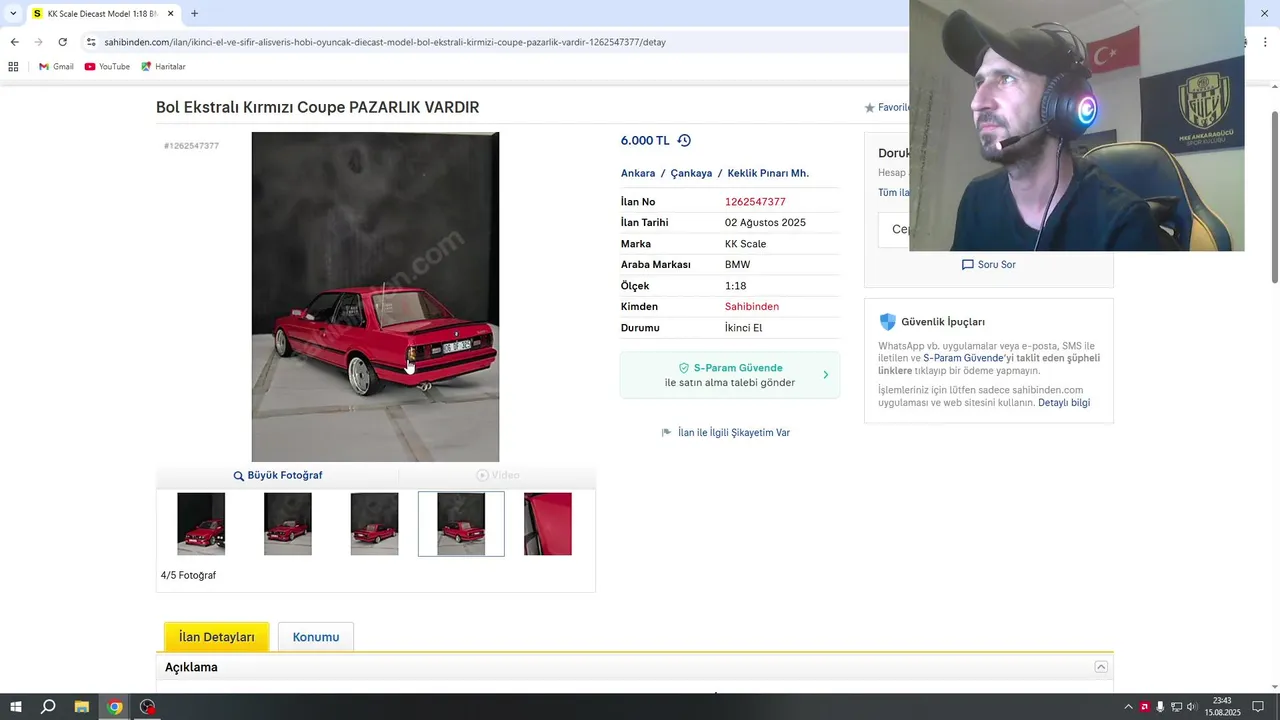
Task: Select the fifth red close-up thumbnail
Action: point(548,524)
